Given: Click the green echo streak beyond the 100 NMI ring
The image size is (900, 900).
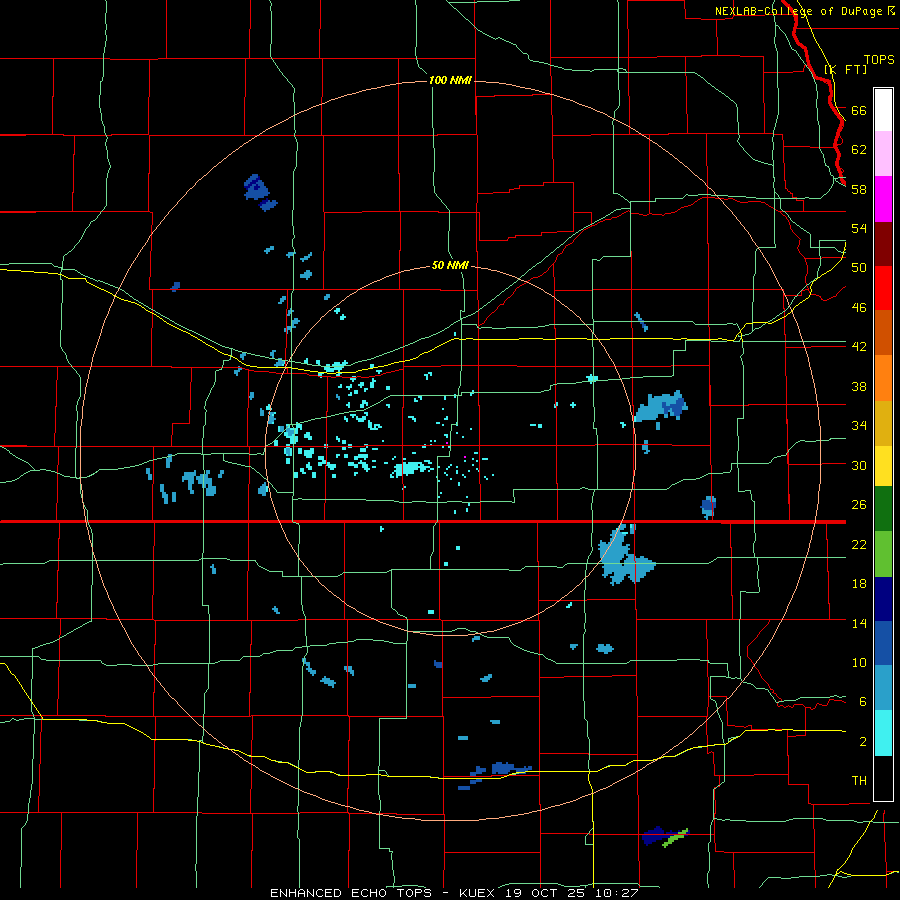Looking at the screenshot, I should point(675,838).
